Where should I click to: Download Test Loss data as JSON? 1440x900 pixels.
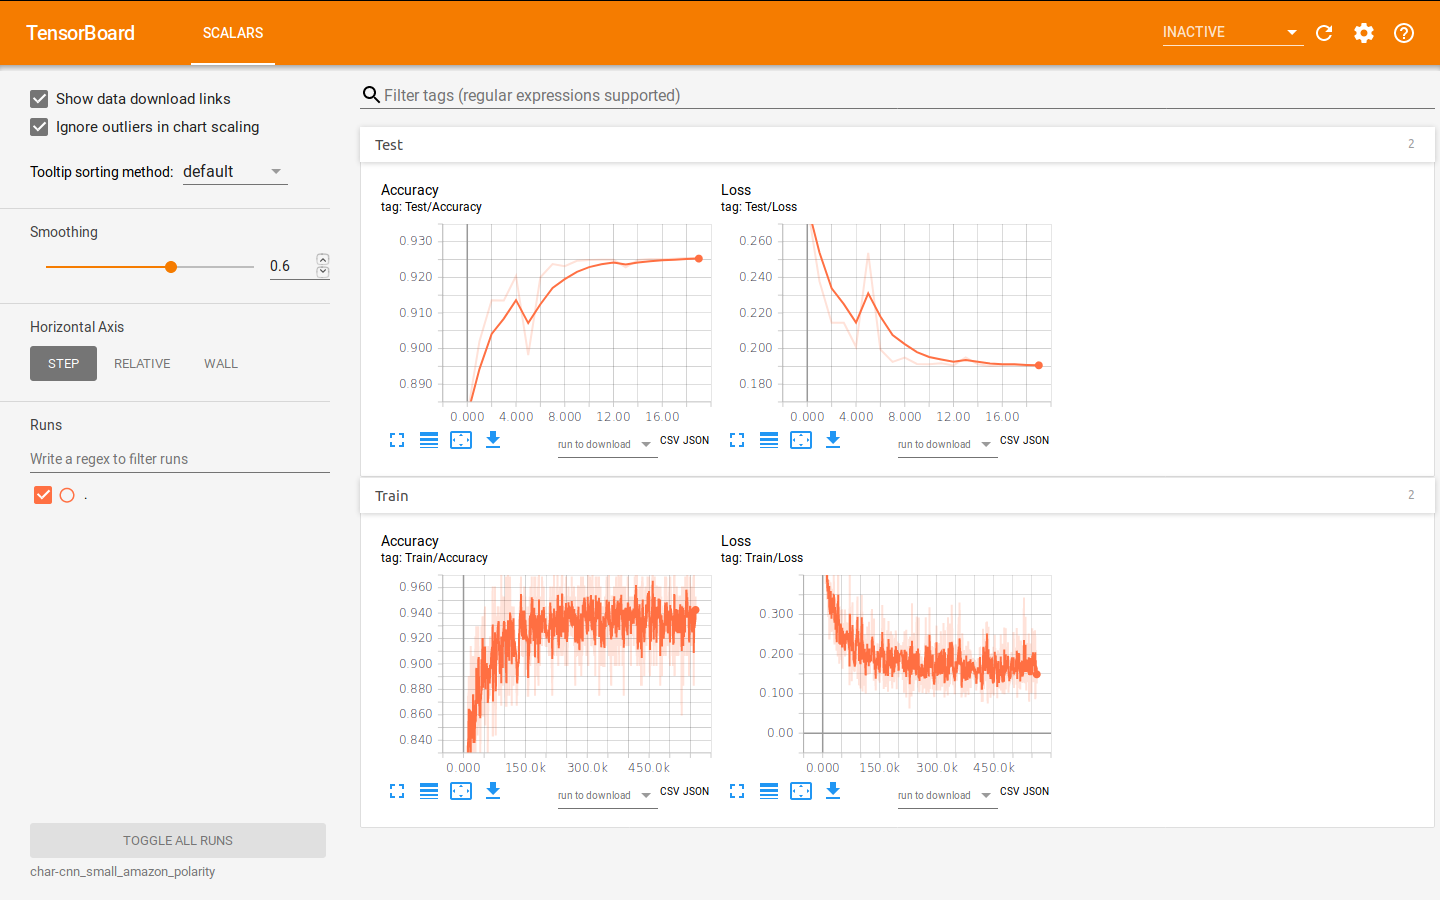pyautogui.click(x=1037, y=440)
